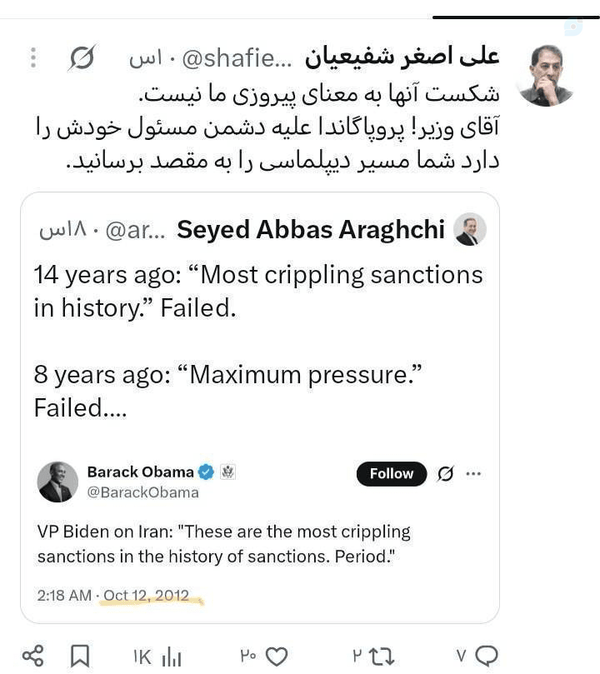Bookmark this tweet

pos(80,656)
